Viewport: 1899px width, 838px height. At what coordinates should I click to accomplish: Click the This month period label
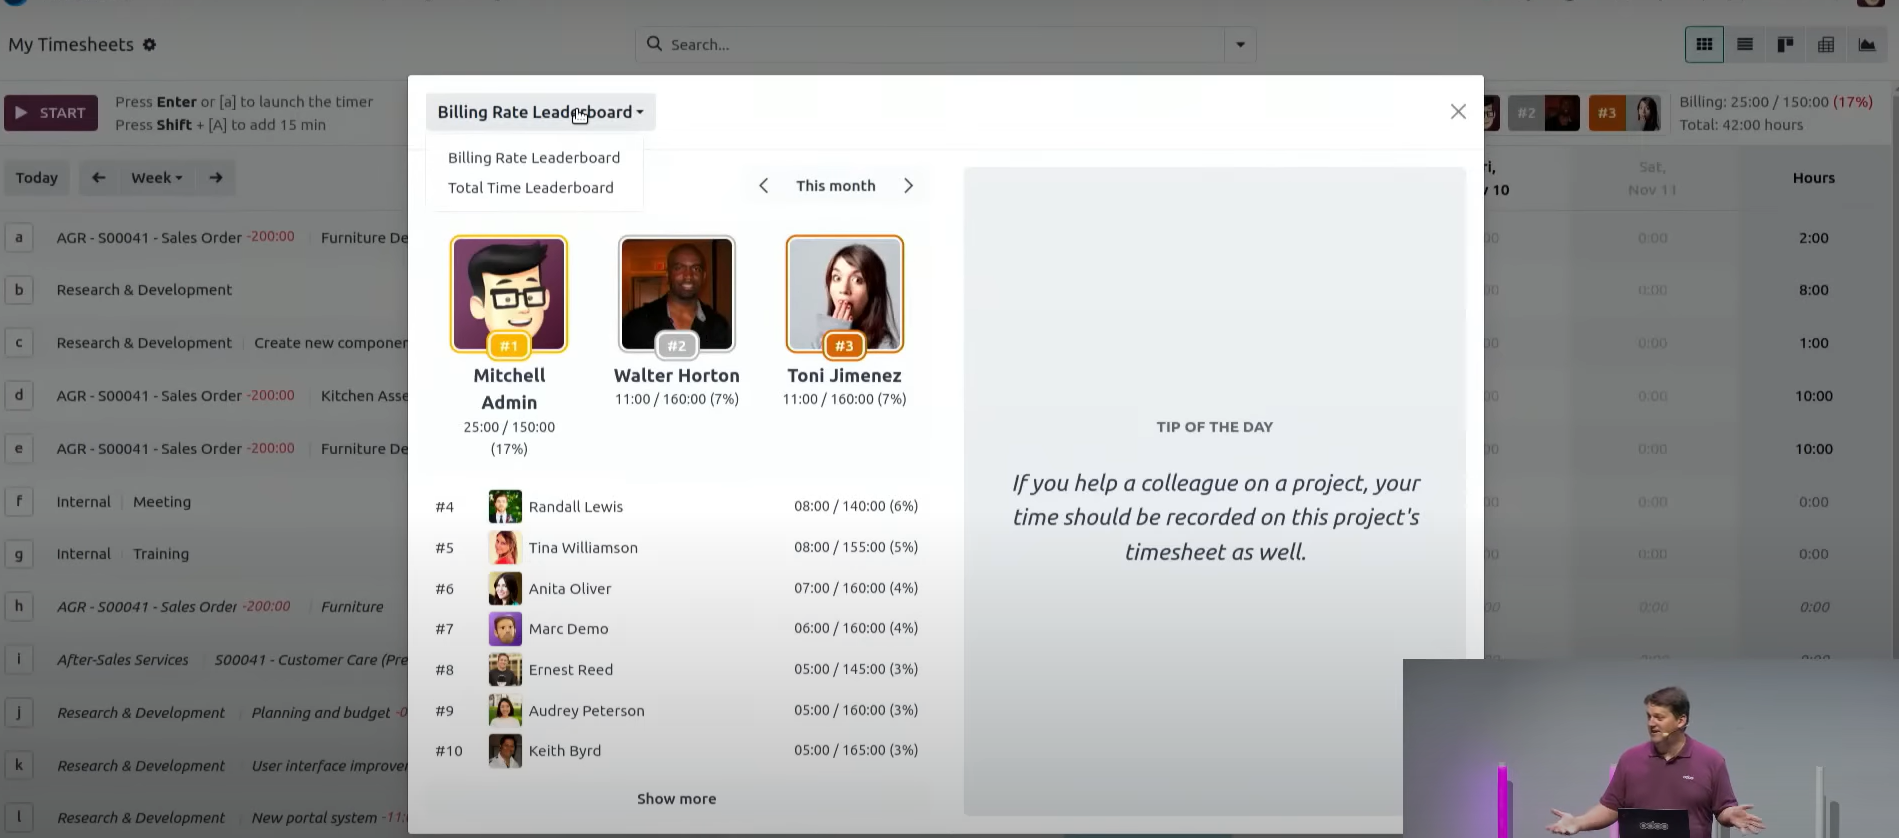tap(836, 186)
